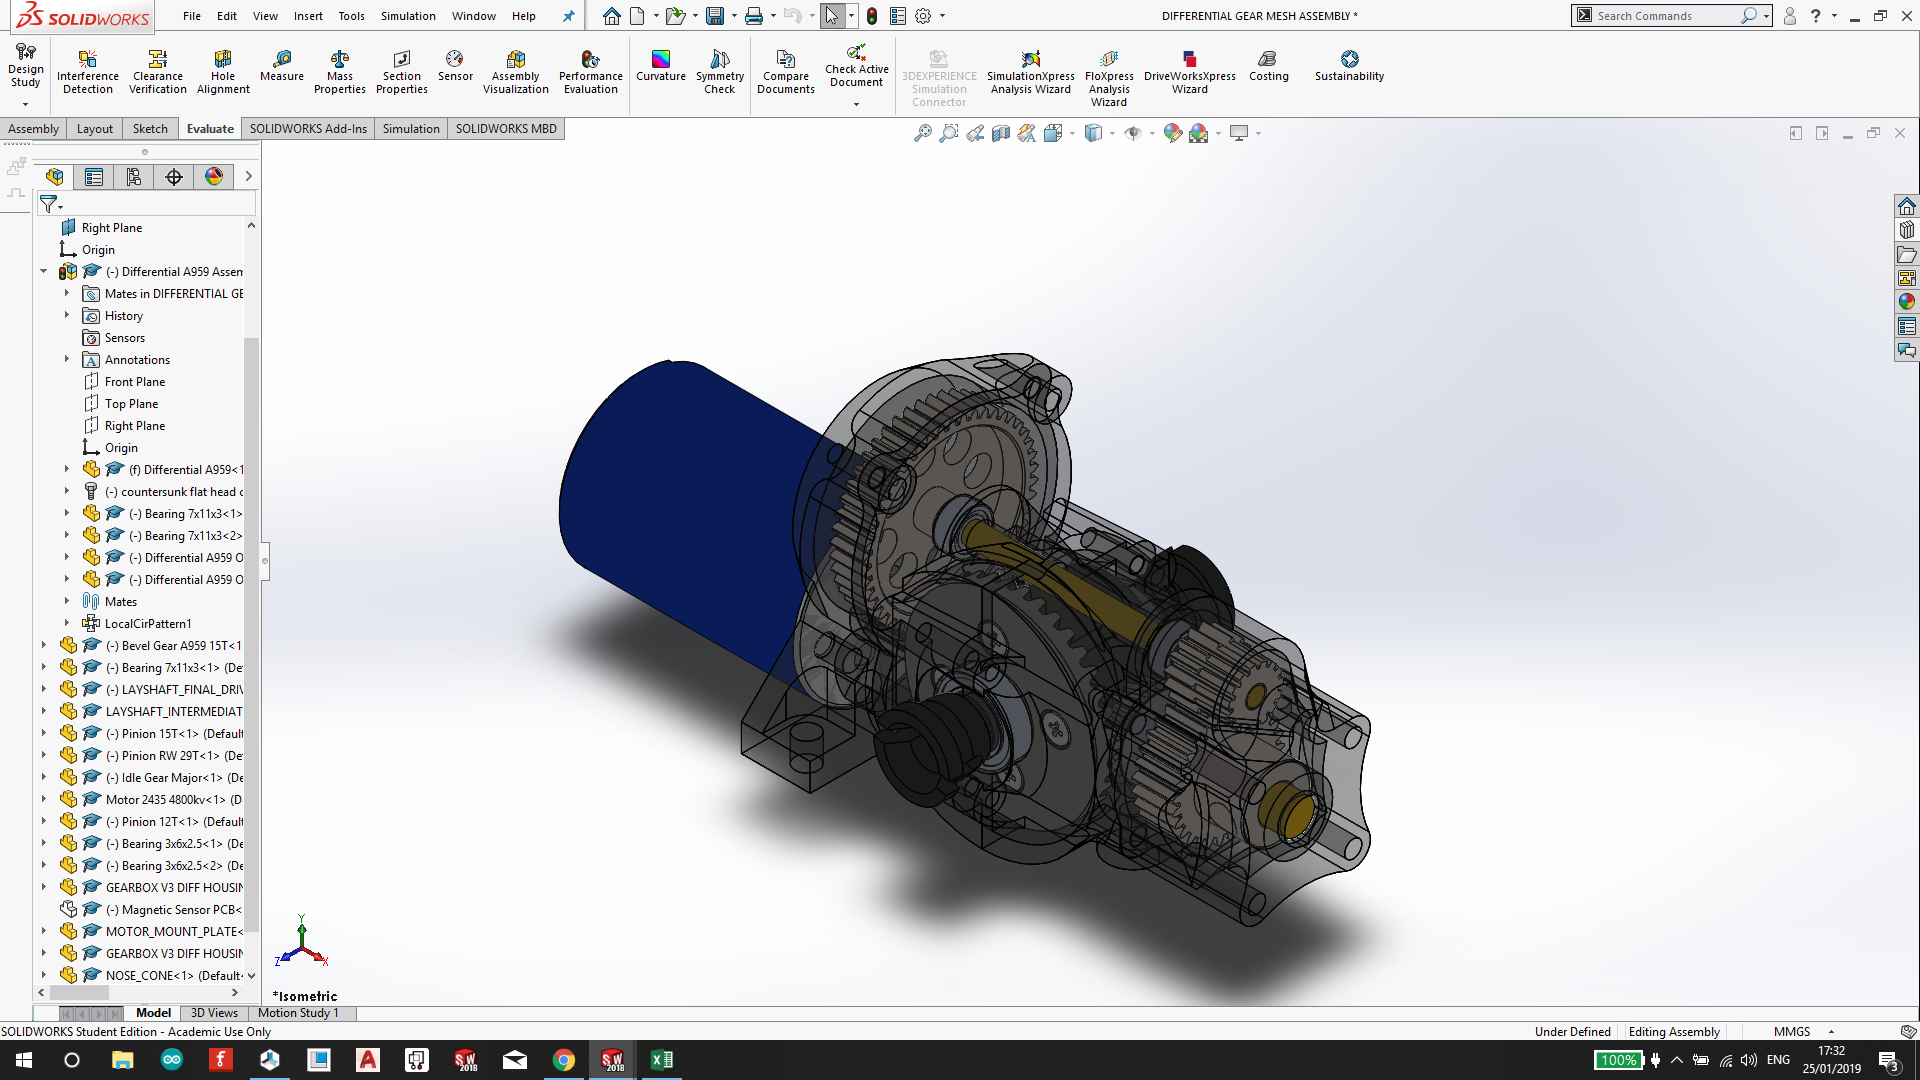
Task: Open Mass Properties
Action: click(x=340, y=72)
